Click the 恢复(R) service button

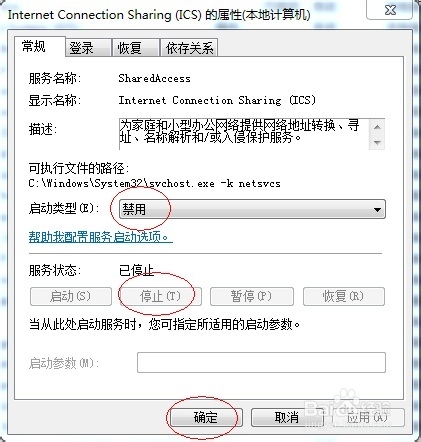click(344, 296)
